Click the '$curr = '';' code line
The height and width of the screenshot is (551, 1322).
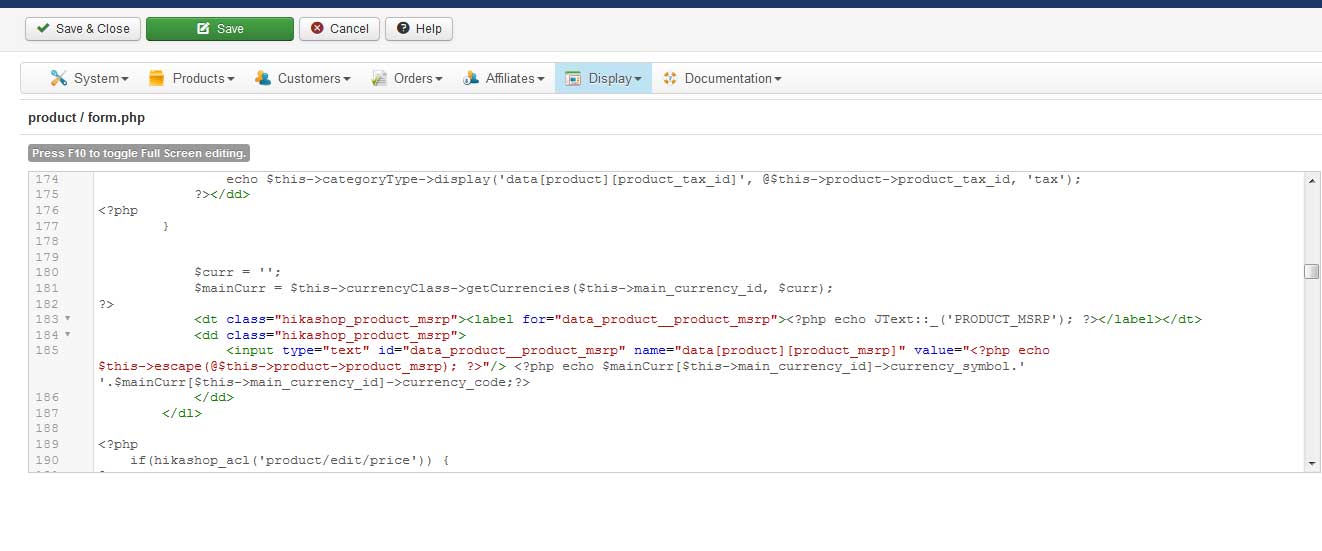tap(238, 273)
